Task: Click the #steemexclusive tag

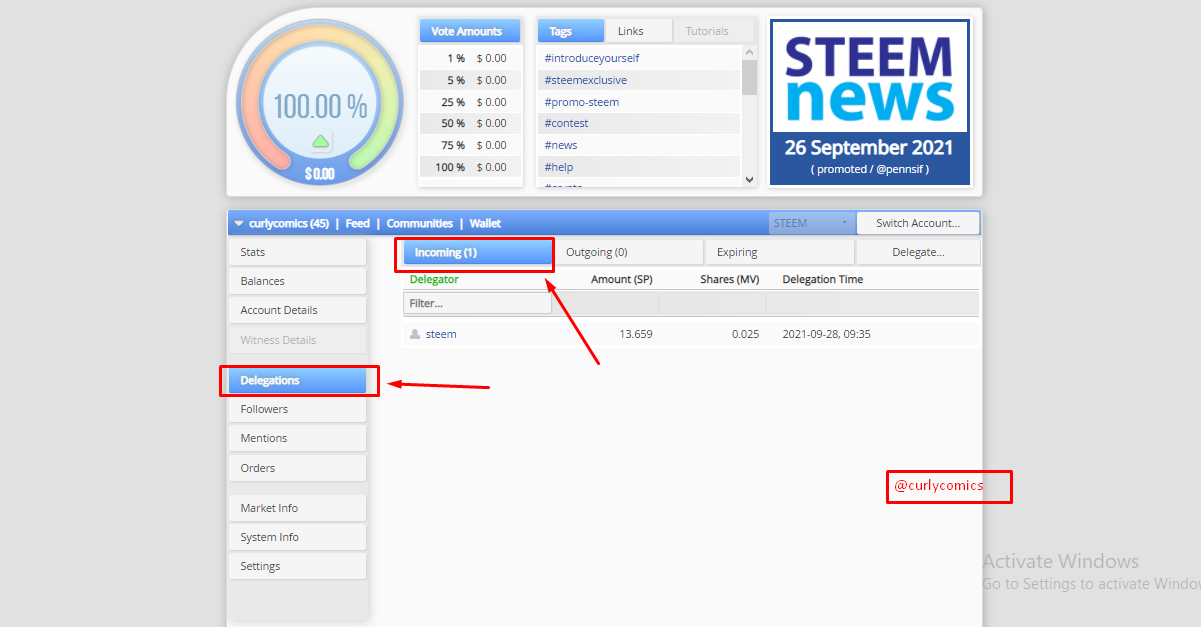Action: (x=585, y=80)
